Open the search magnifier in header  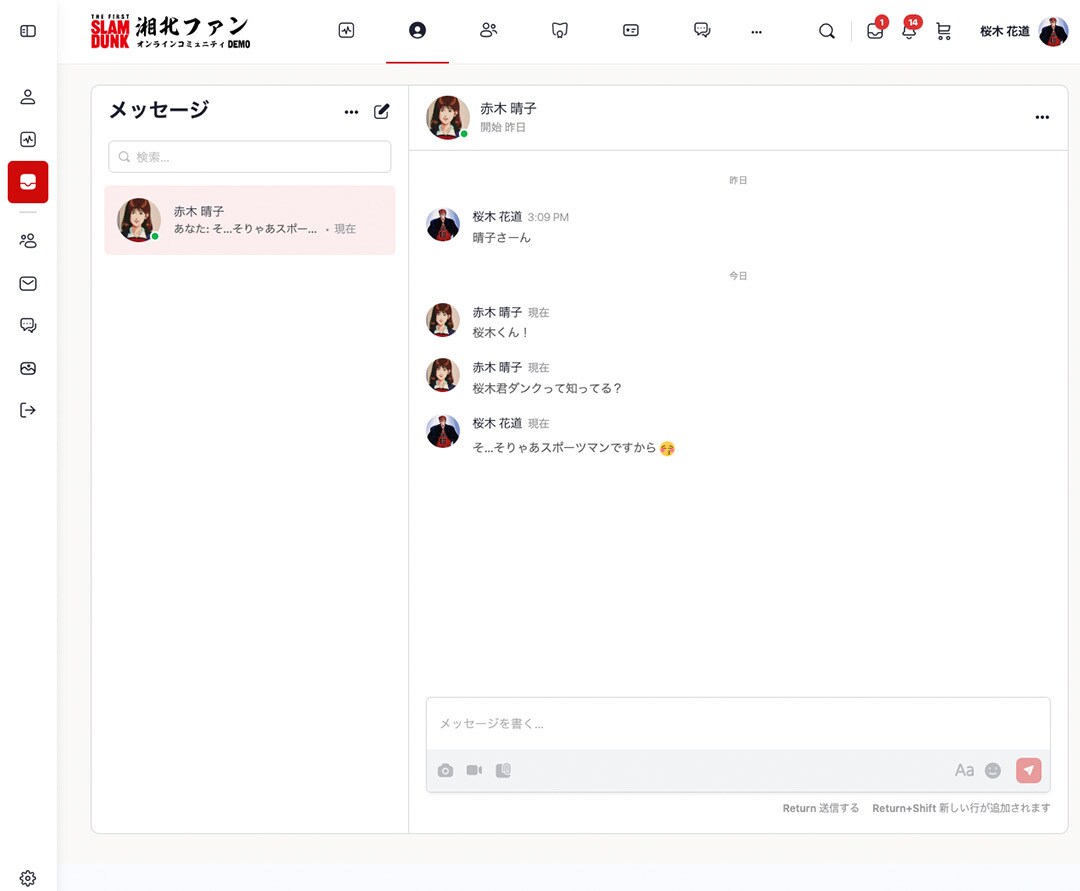tap(827, 31)
